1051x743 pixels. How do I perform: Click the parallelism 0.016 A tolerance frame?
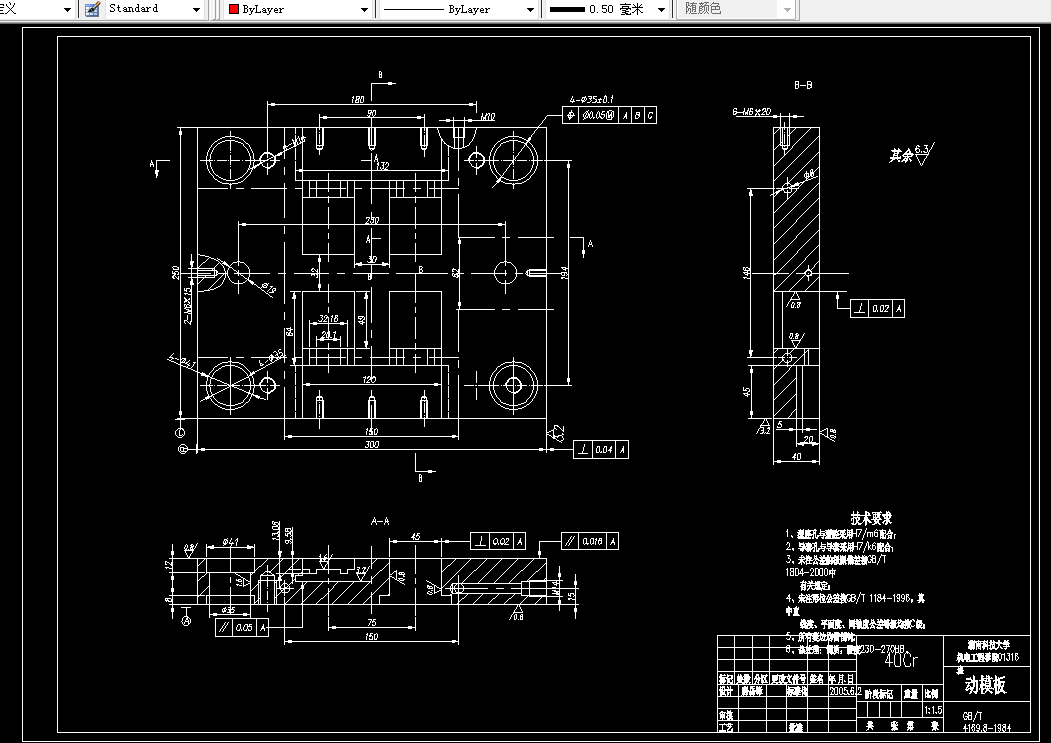[589, 540]
